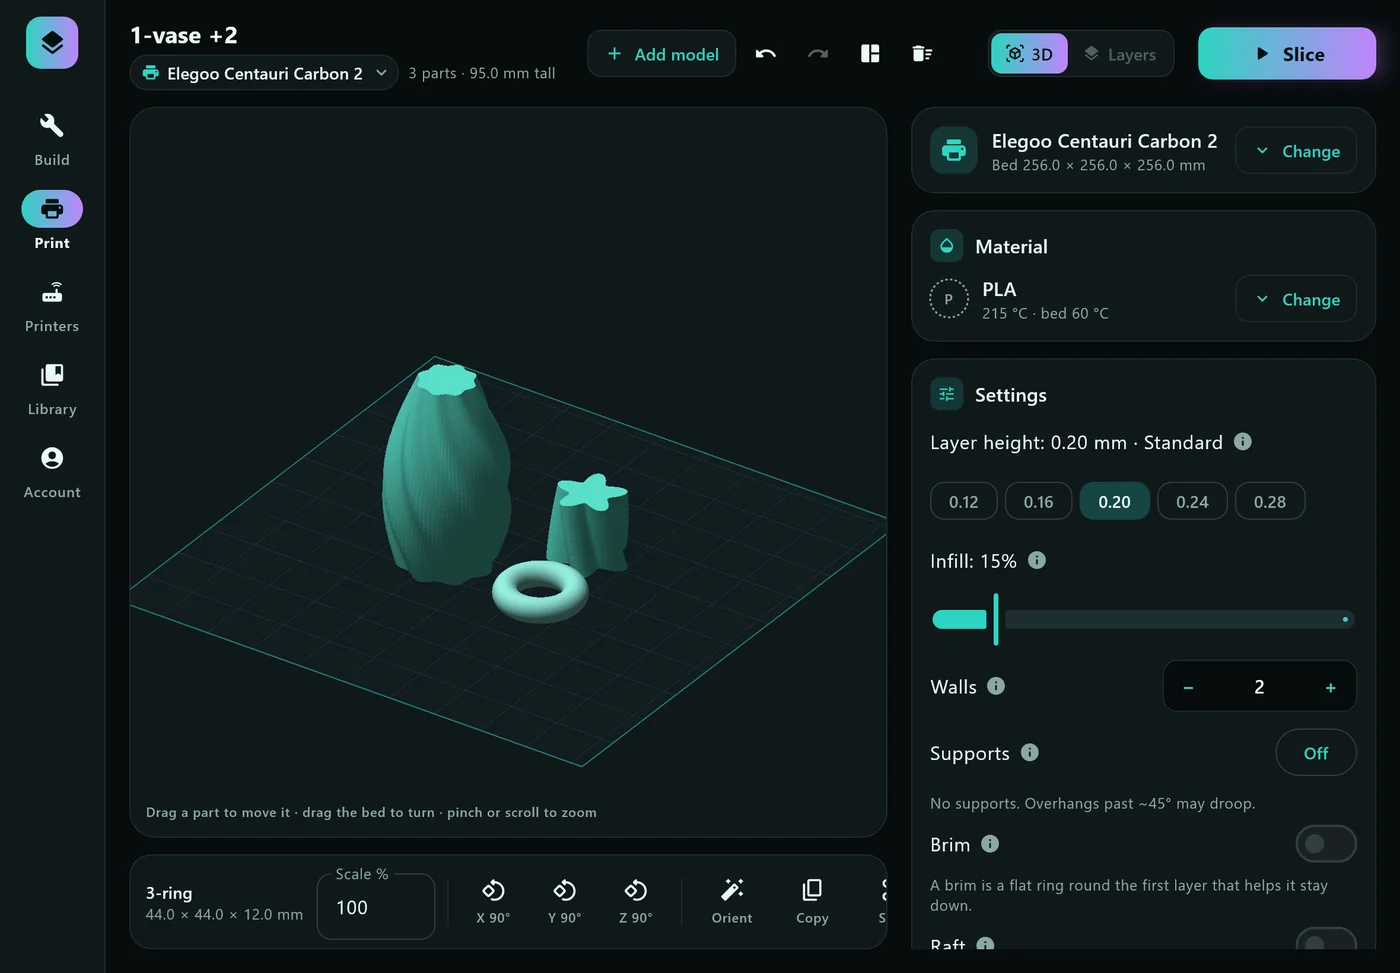
Task: Select the 0.12 layer height option
Action: (964, 502)
